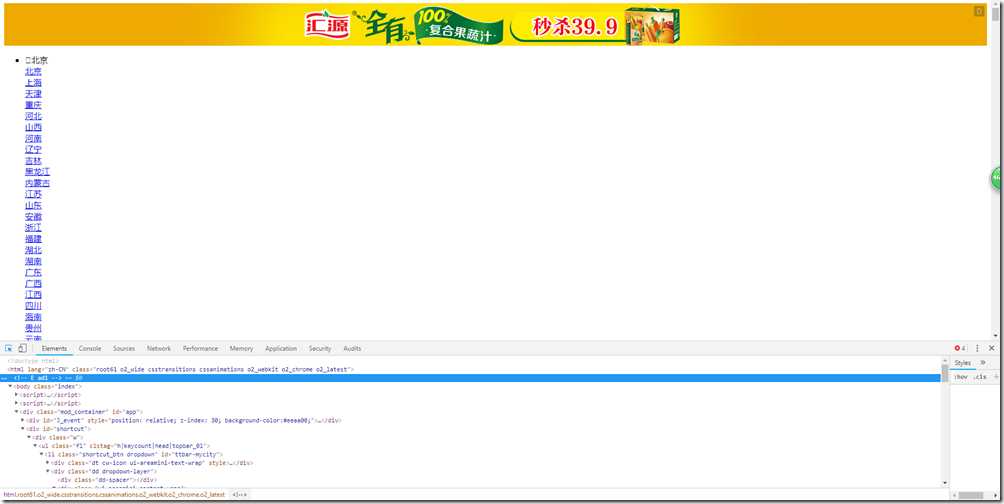The width and height of the screenshot is (1004, 504).
Task: Click the 湖北 city link
Action: point(33,250)
